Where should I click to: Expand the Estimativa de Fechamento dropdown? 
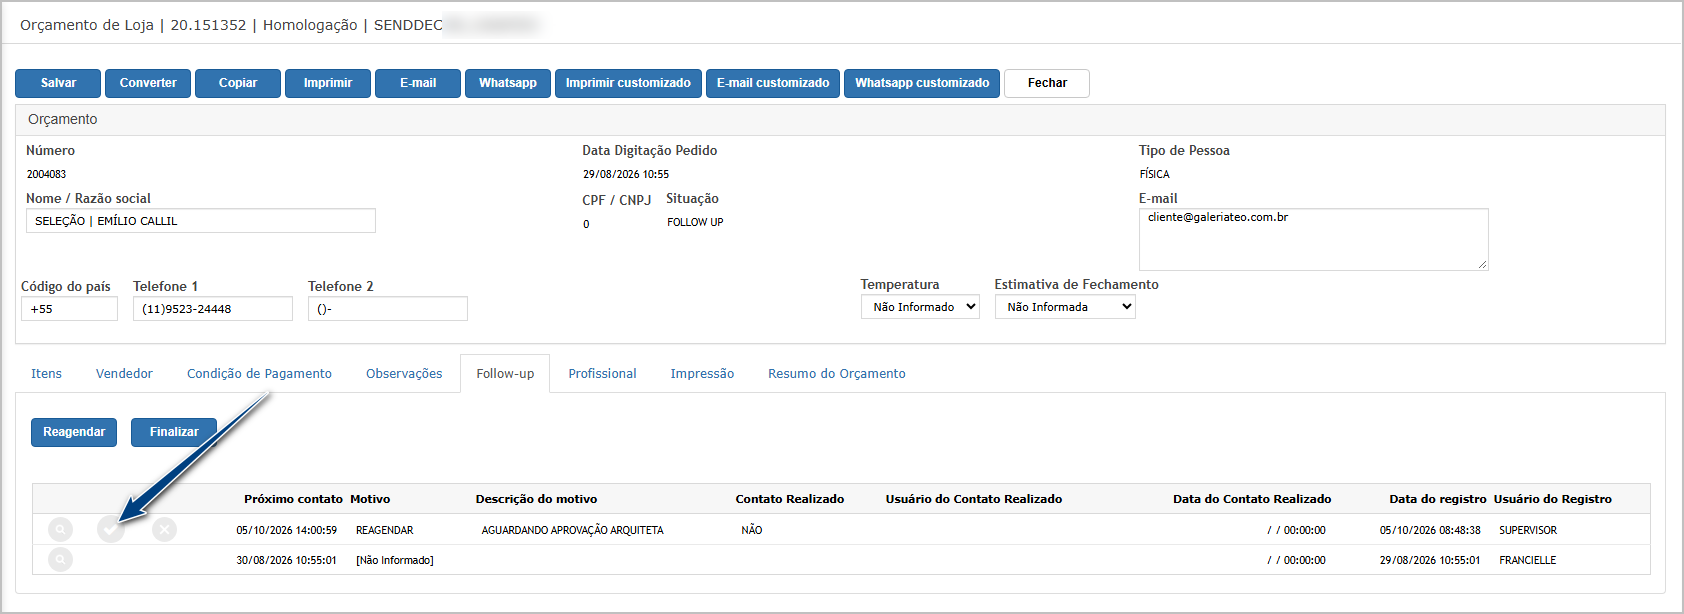point(1065,307)
